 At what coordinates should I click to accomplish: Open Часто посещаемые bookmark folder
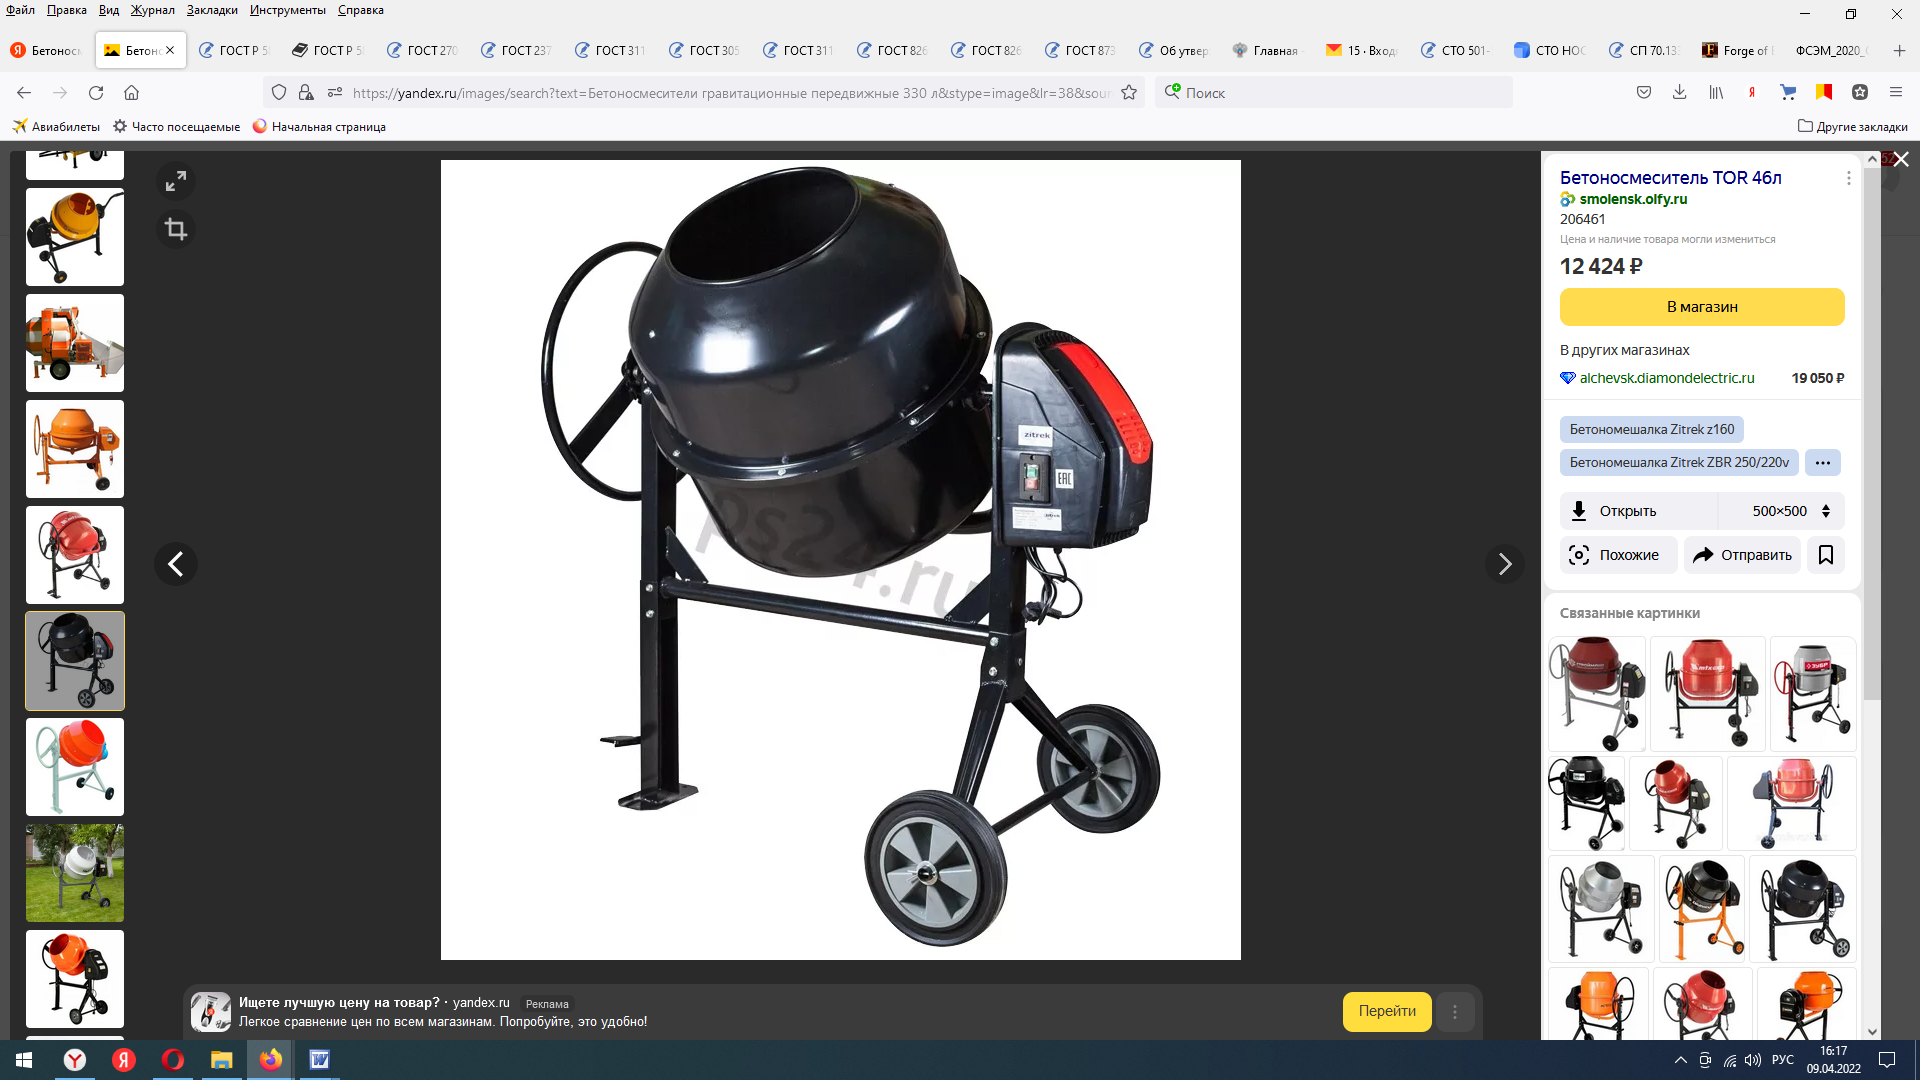point(176,127)
